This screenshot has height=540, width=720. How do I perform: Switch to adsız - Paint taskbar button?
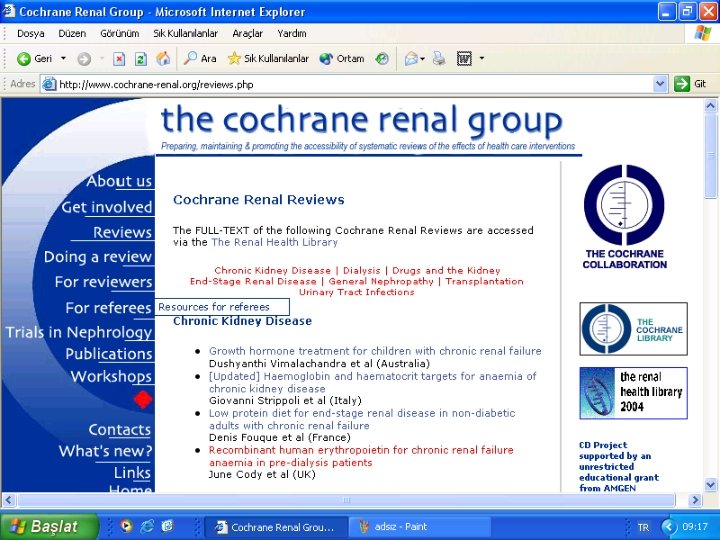[418, 527]
